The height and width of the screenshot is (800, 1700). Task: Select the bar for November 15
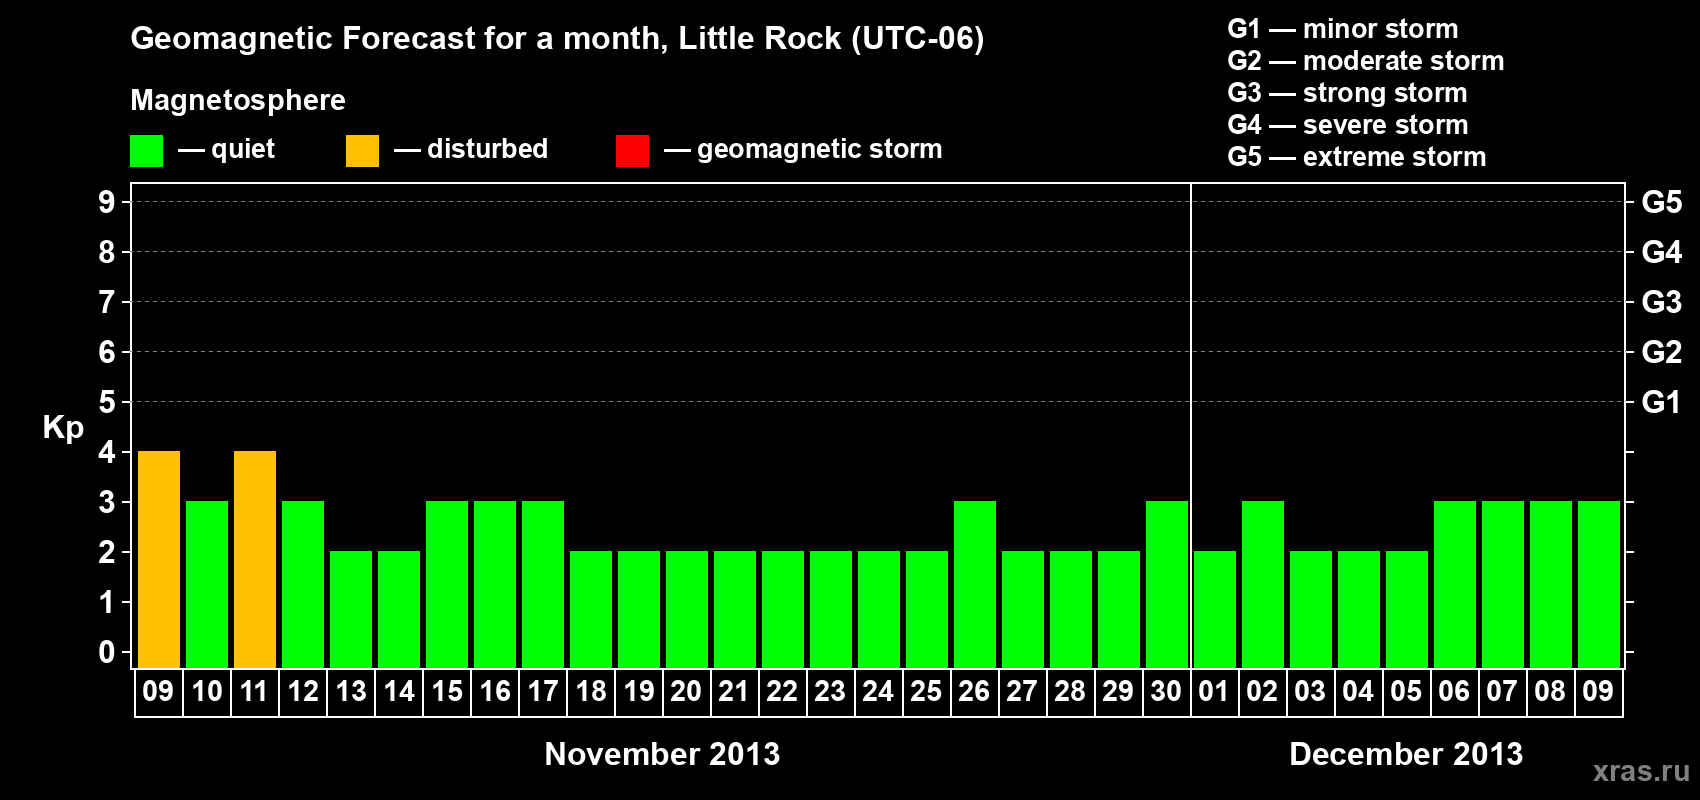(447, 585)
